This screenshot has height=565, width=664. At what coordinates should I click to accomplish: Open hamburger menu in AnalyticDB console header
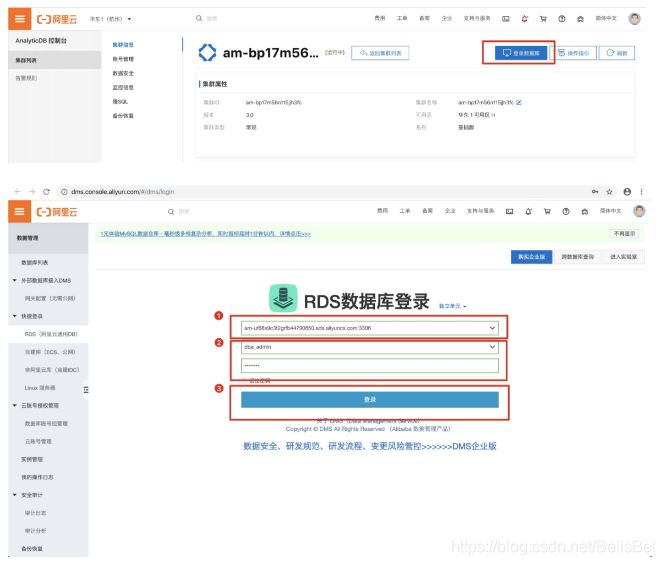pyautogui.click(x=19, y=19)
